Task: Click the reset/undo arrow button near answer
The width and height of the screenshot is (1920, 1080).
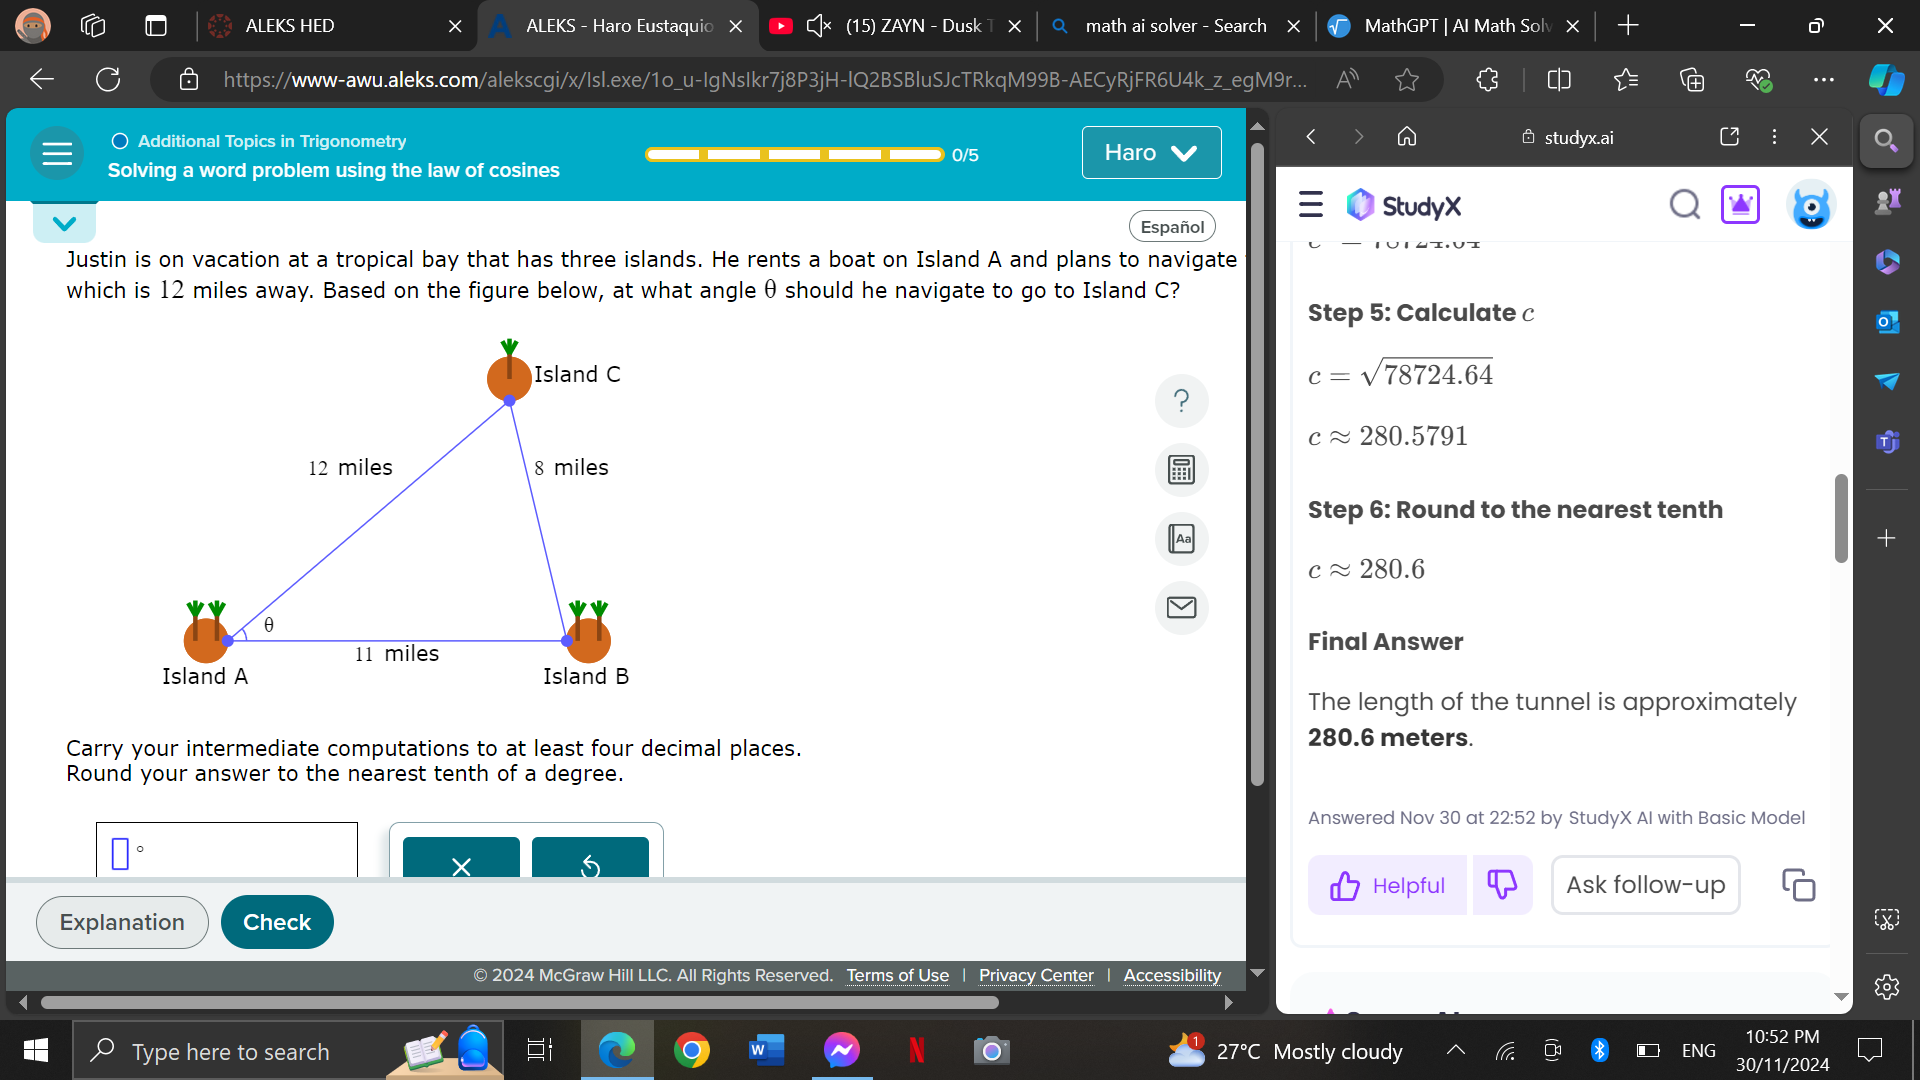Action: (x=591, y=866)
